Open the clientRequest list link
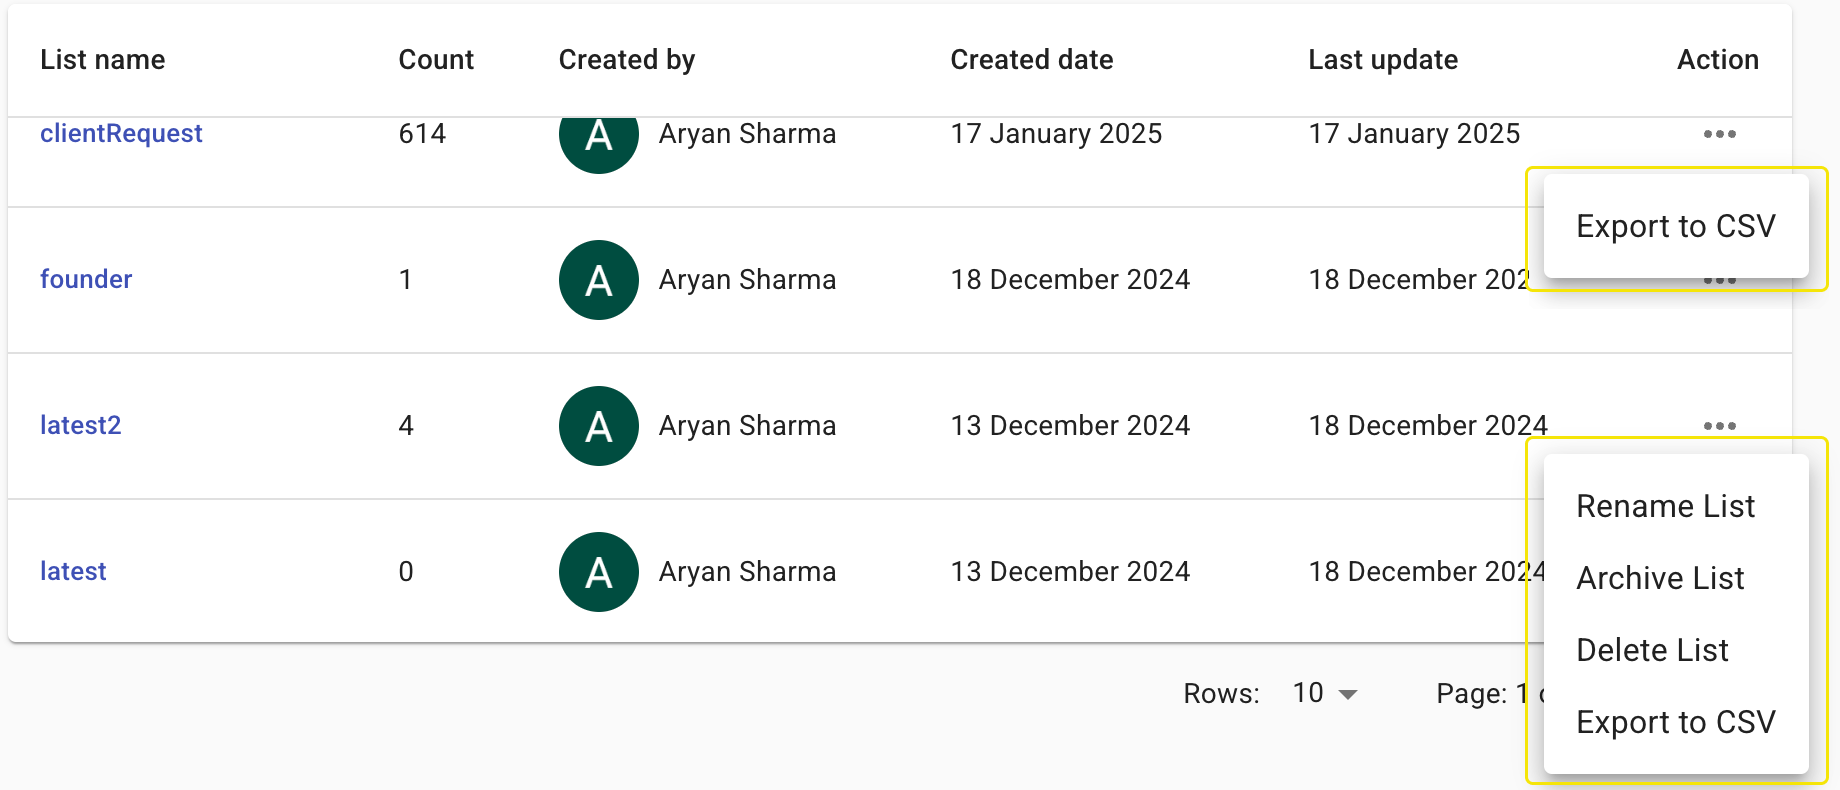 [121, 134]
